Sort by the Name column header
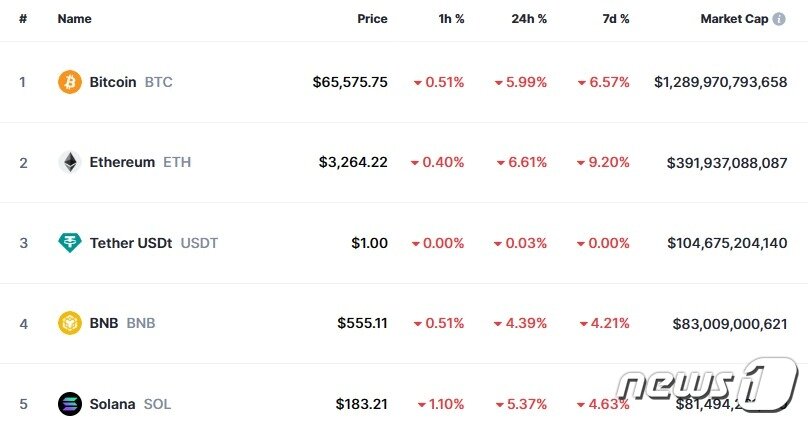808x424 pixels. (75, 19)
